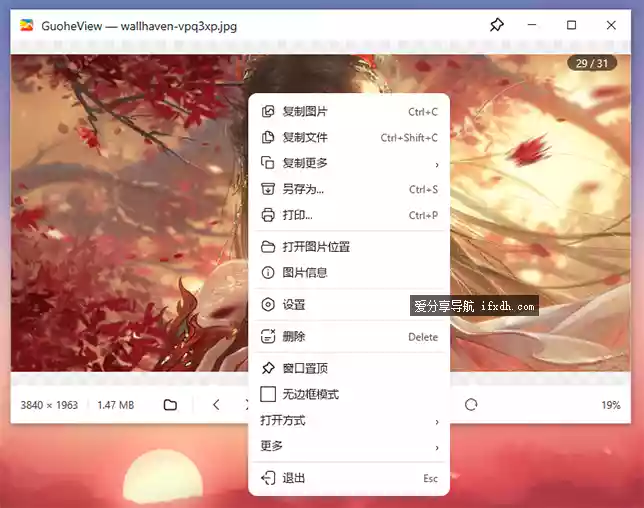This screenshot has width=644, height=508.
Task: Click the exit icon beside 退出
Action: (268, 478)
